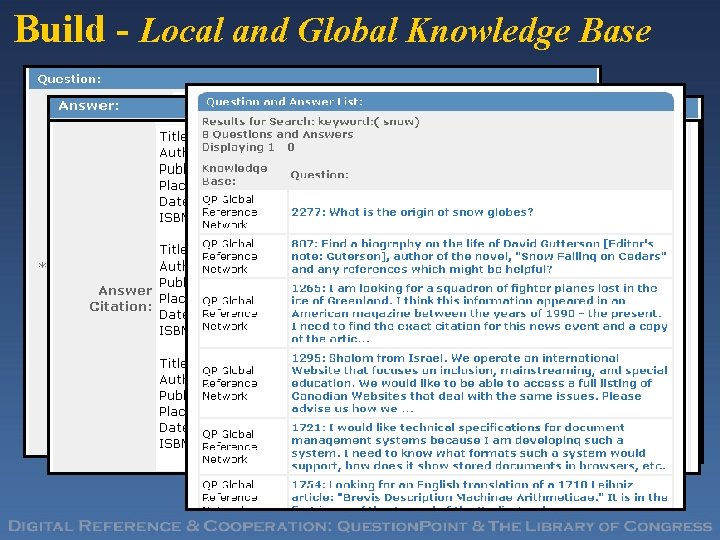Select the Question panel header at top
Image resolution: width=720 pixels, height=540 pixels.
69,79
